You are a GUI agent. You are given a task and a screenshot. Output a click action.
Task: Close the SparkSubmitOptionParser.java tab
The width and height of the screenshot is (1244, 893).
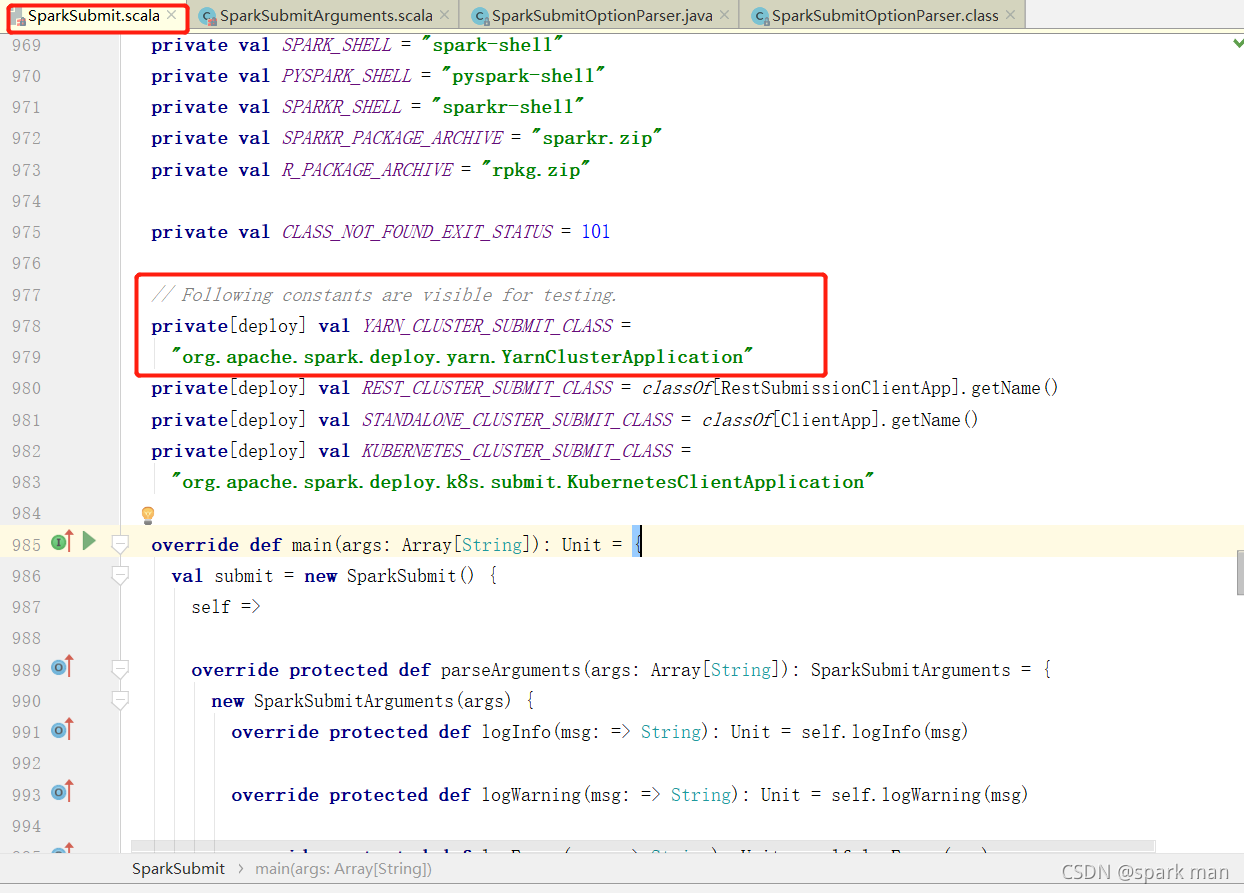tap(725, 16)
